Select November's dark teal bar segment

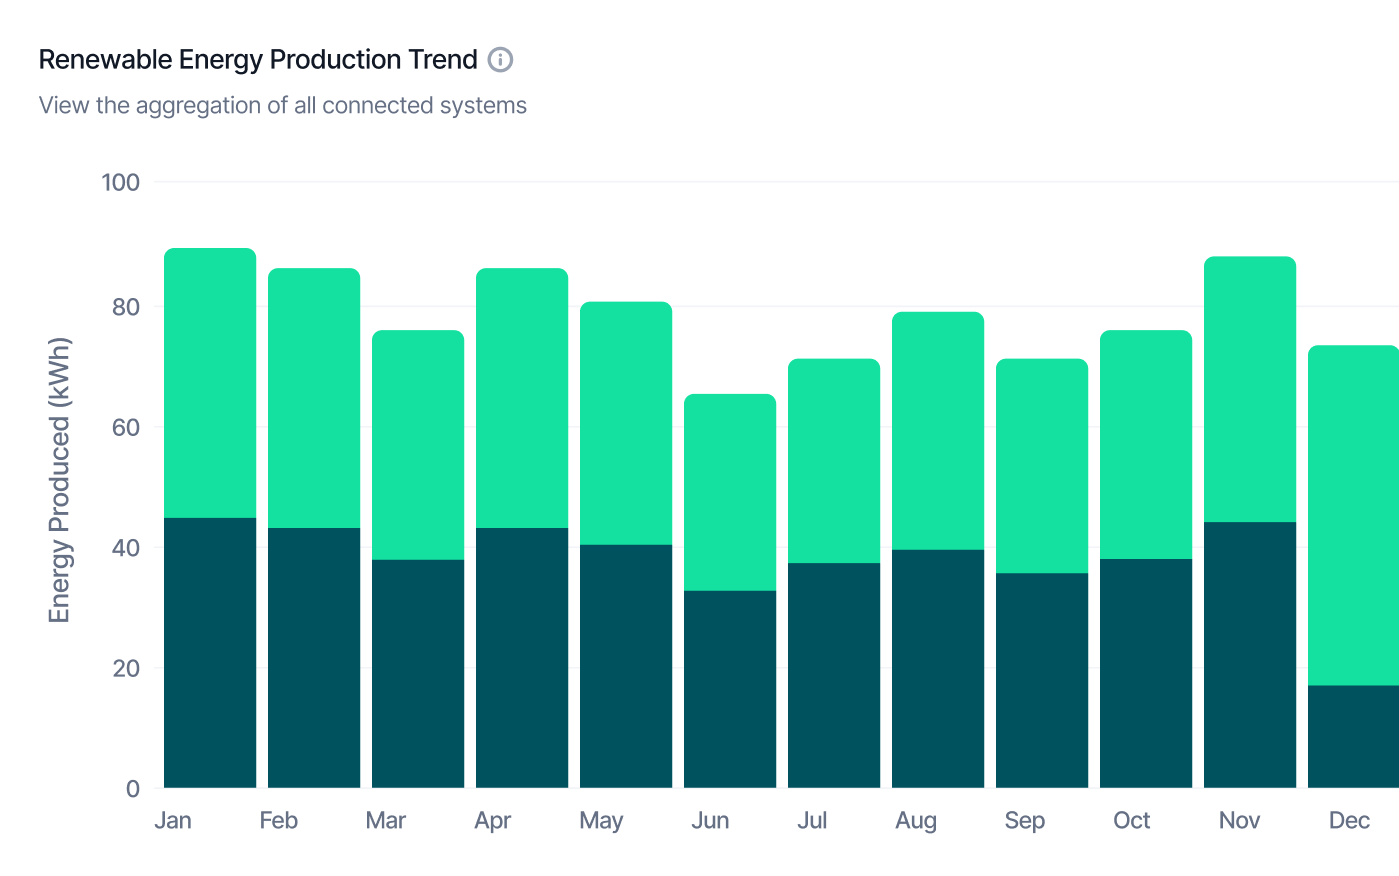pos(1250,655)
